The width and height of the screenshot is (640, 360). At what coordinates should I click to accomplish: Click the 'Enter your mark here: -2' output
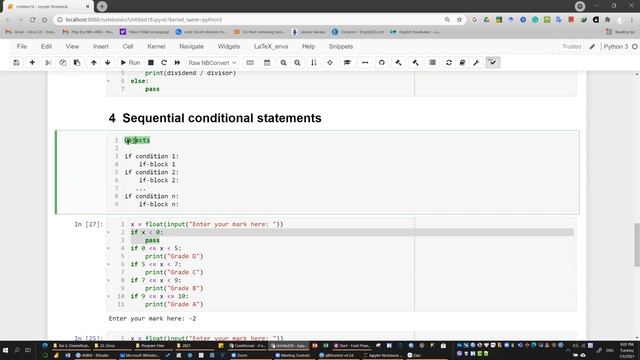[x=152, y=318]
